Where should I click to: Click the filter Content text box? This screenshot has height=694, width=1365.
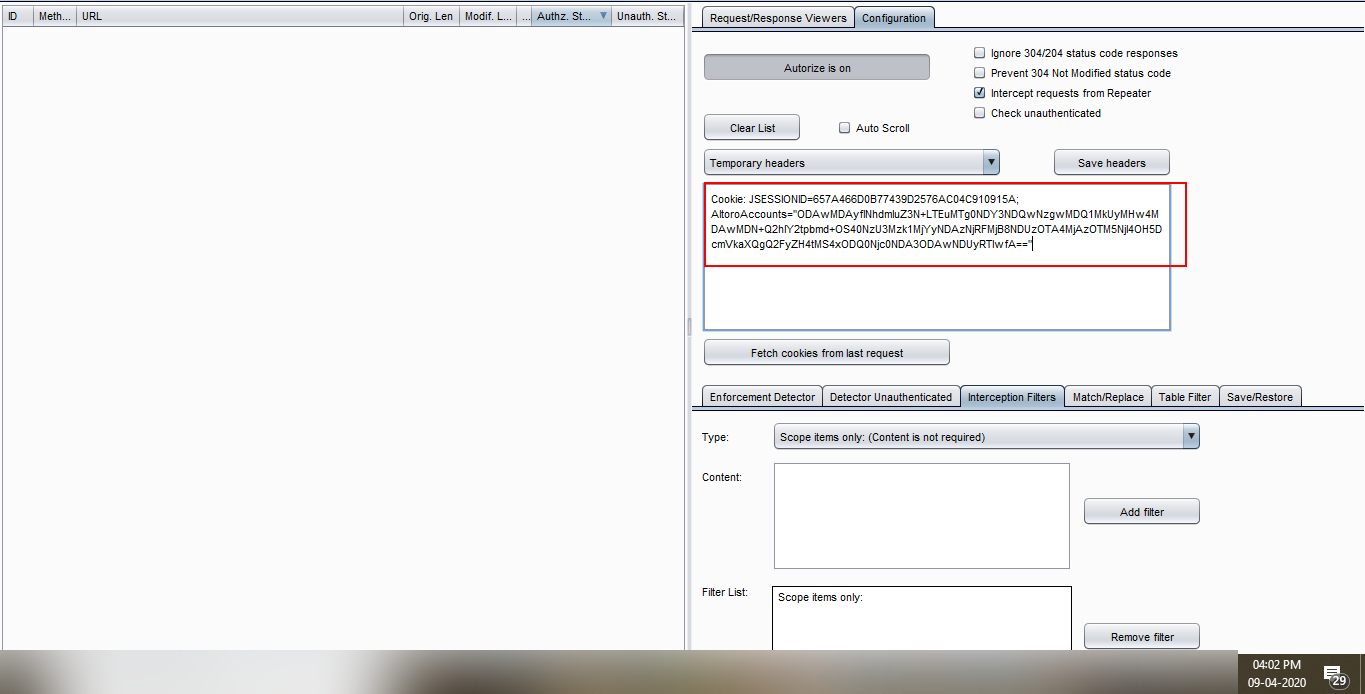922,516
